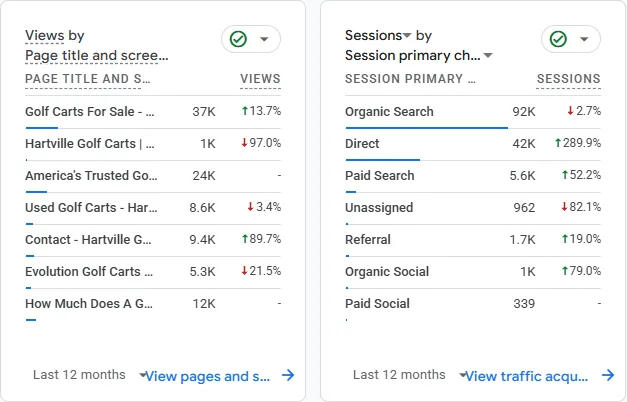This screenshot has height=402, width=627.
Task: Click 52.2% increase value
Action: (581, 175)
